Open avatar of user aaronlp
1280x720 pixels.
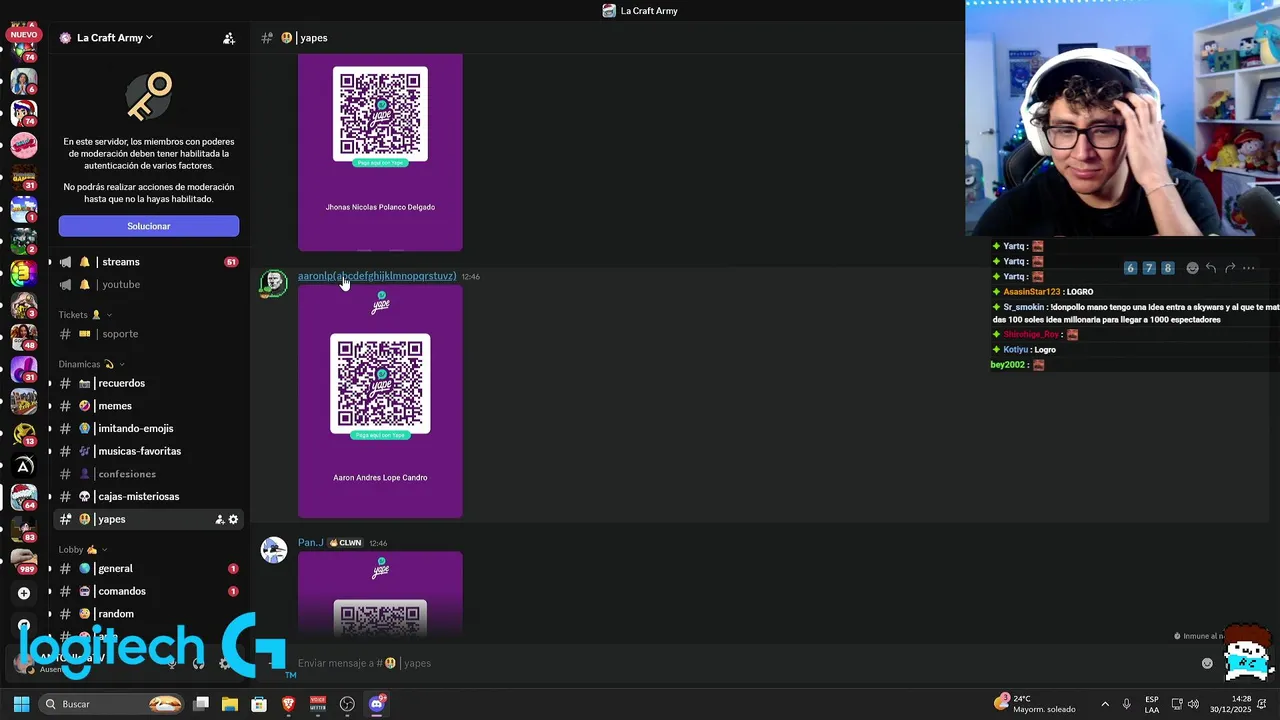pos(274,283)
